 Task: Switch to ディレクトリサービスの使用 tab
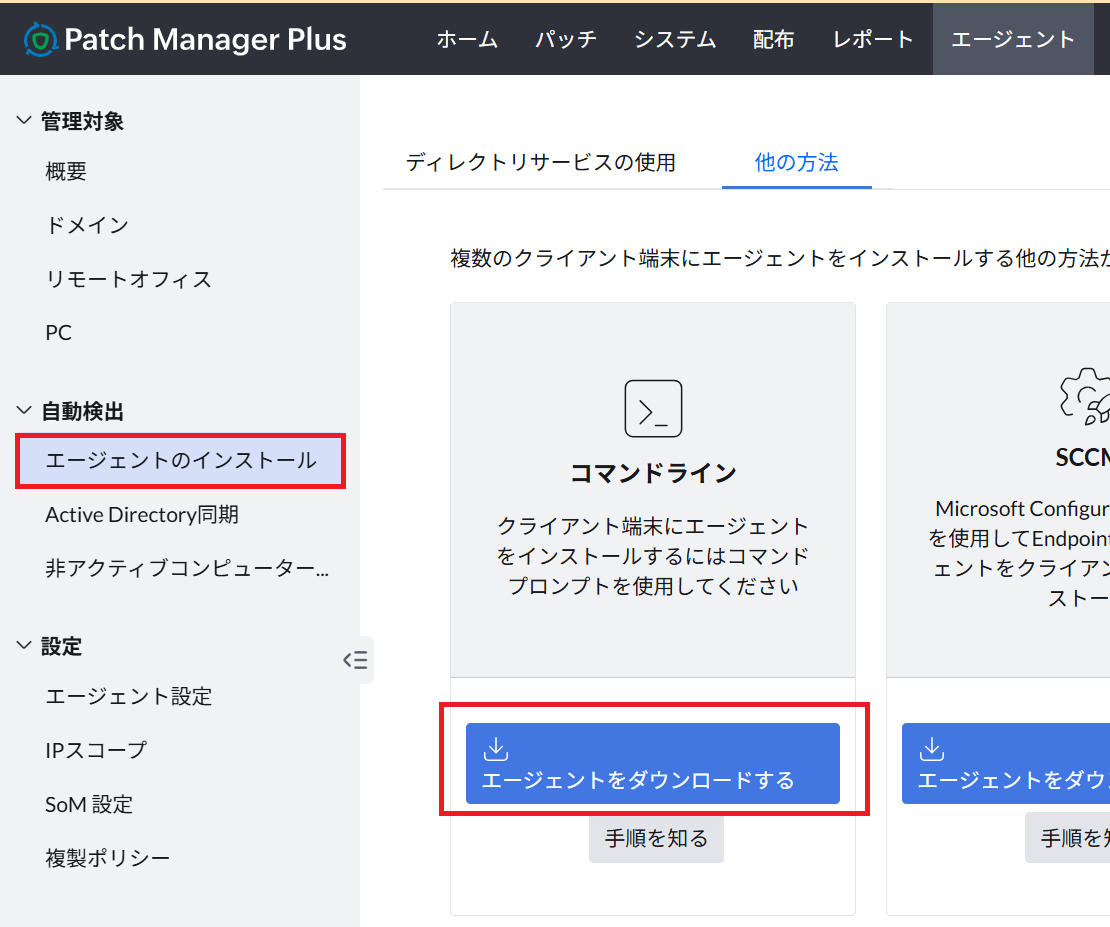tap(541, 162)
